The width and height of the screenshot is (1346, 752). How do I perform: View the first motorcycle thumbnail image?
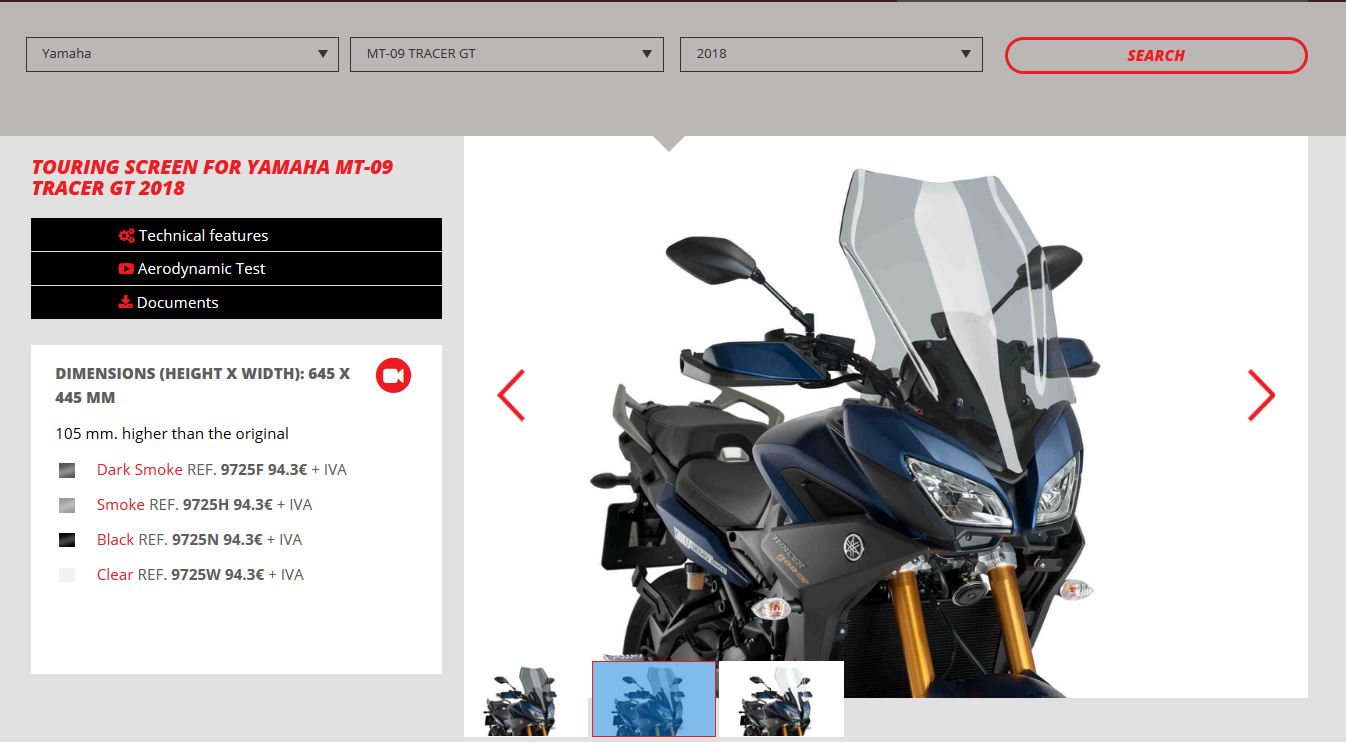526,700
